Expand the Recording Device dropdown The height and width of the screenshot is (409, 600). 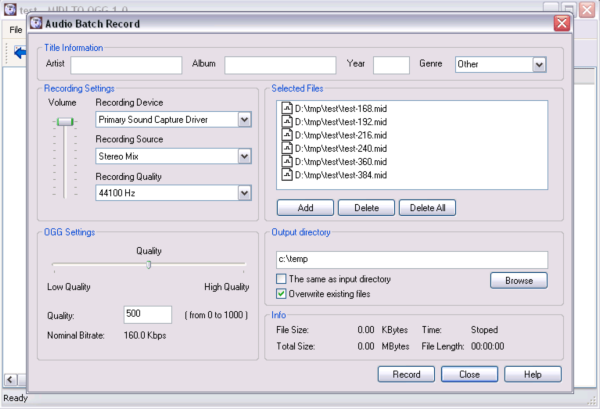[x=244, y=120]
